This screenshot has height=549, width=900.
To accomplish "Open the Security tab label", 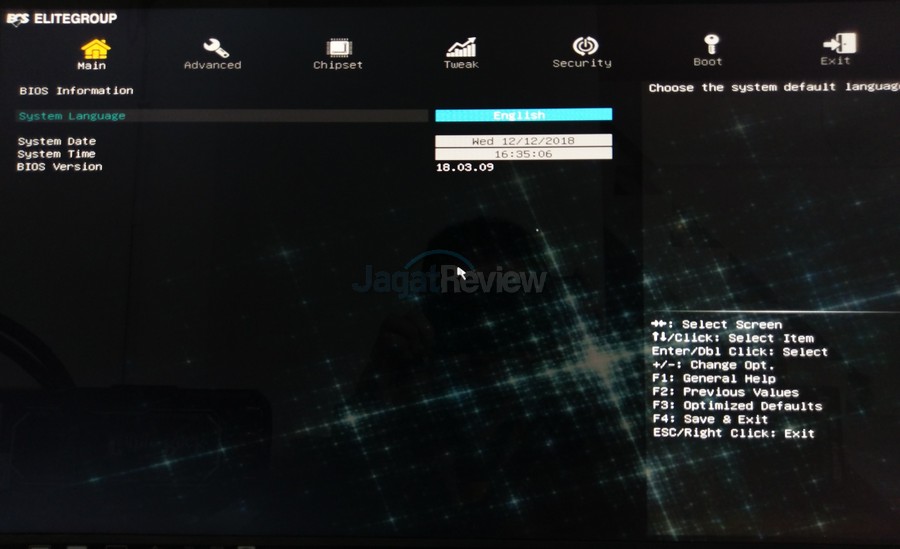I will point(582,64).
